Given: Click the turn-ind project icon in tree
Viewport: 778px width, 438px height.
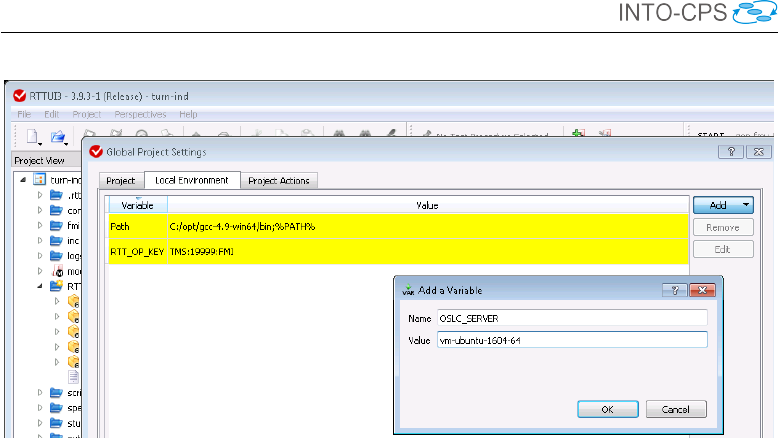Looking at the screenshot, I should click(40, 179).
